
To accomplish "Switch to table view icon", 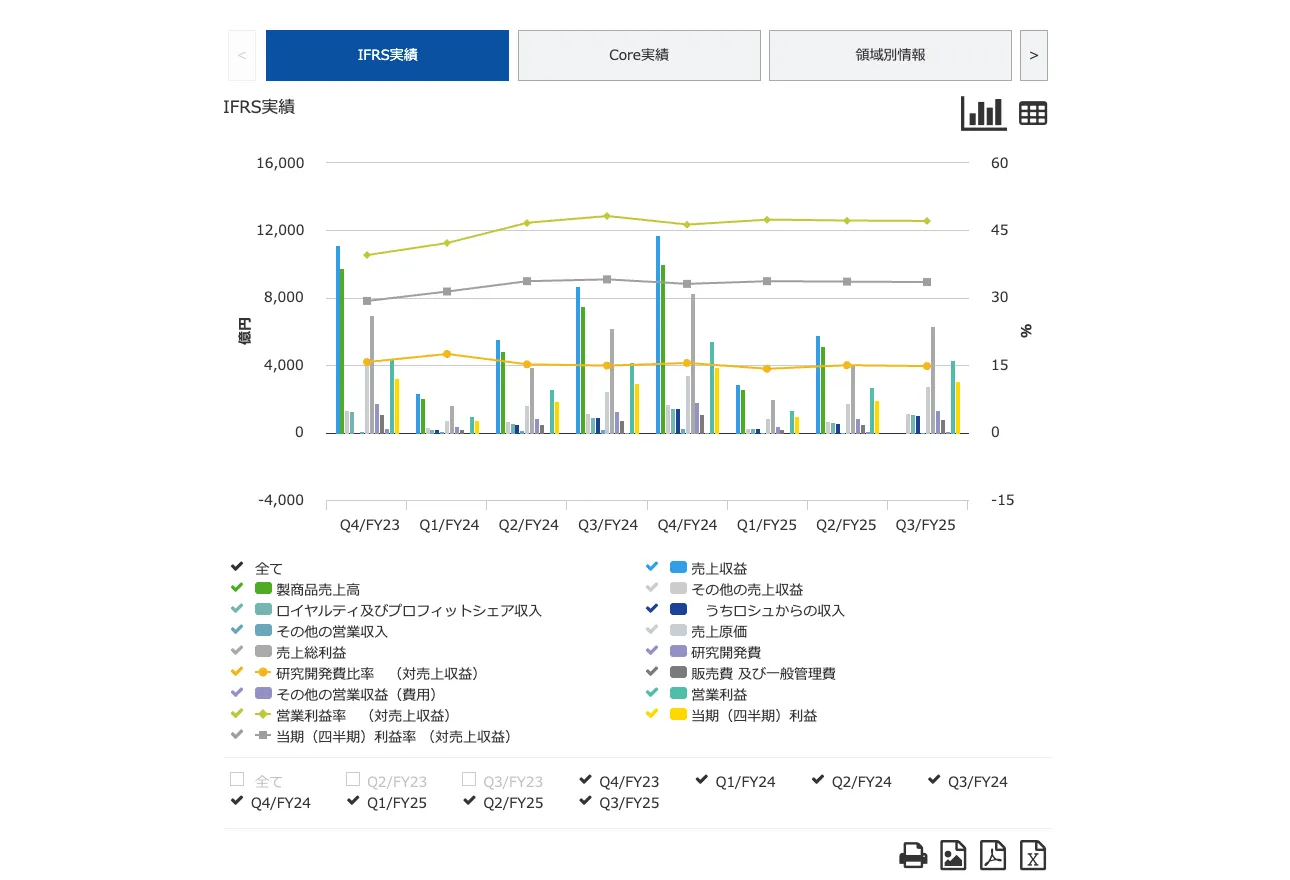I will (x=1033, y=113).
